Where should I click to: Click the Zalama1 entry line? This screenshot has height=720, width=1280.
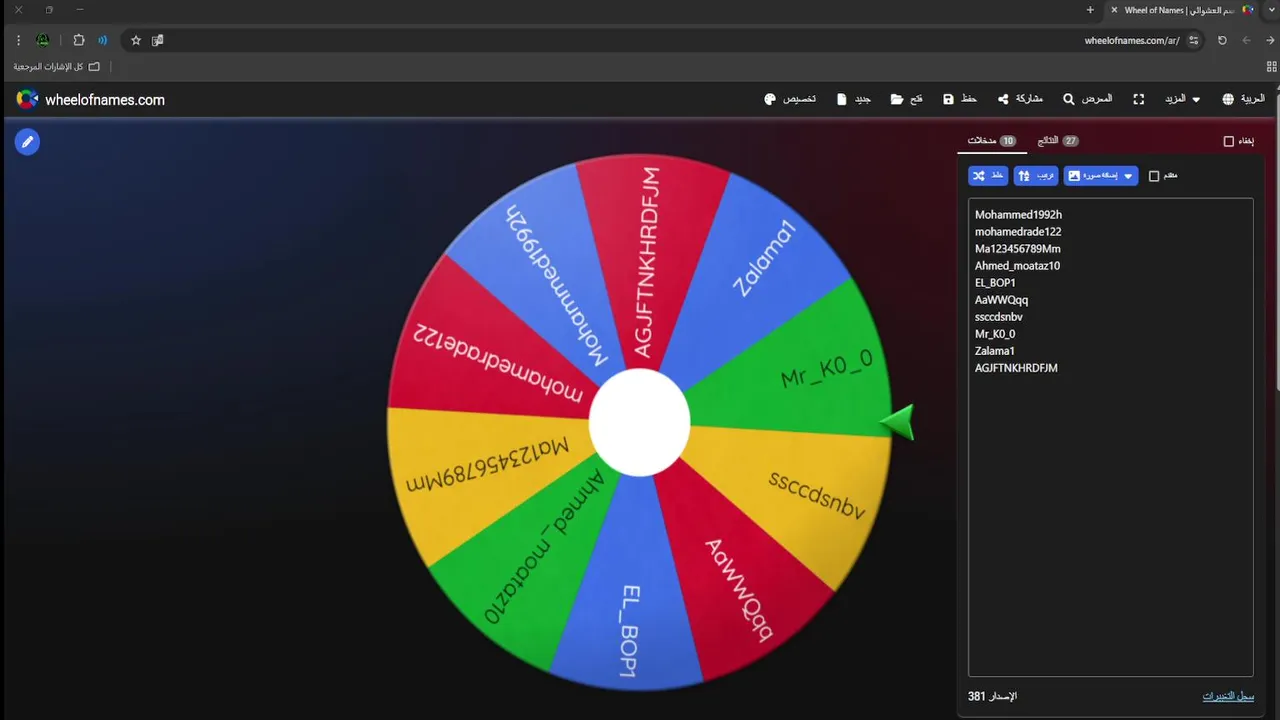pos(995,351)
